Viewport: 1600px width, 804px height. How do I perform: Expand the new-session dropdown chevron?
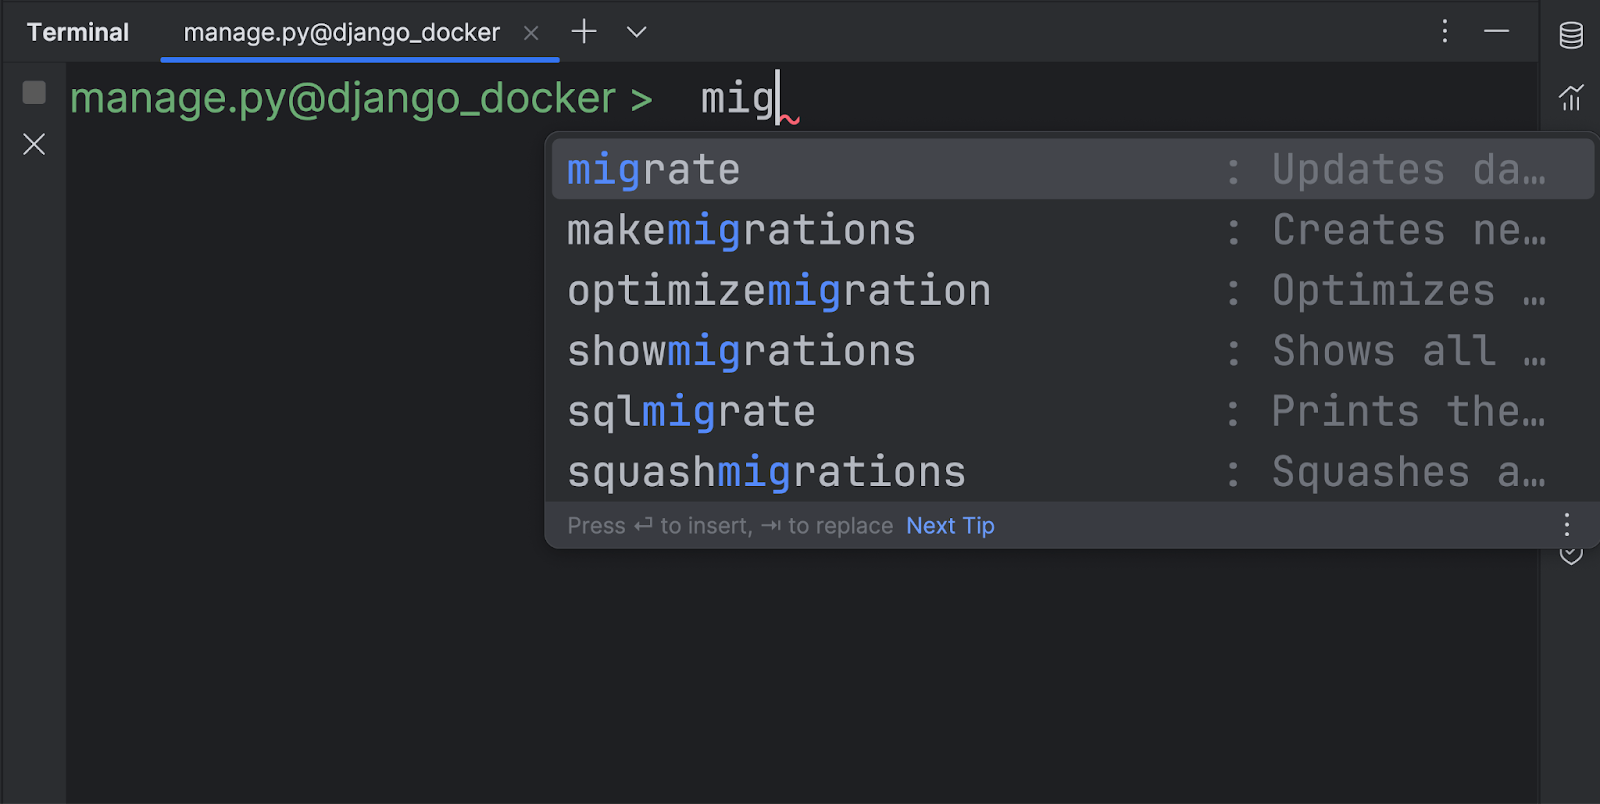pyautogui.click(x=636, y=32)
